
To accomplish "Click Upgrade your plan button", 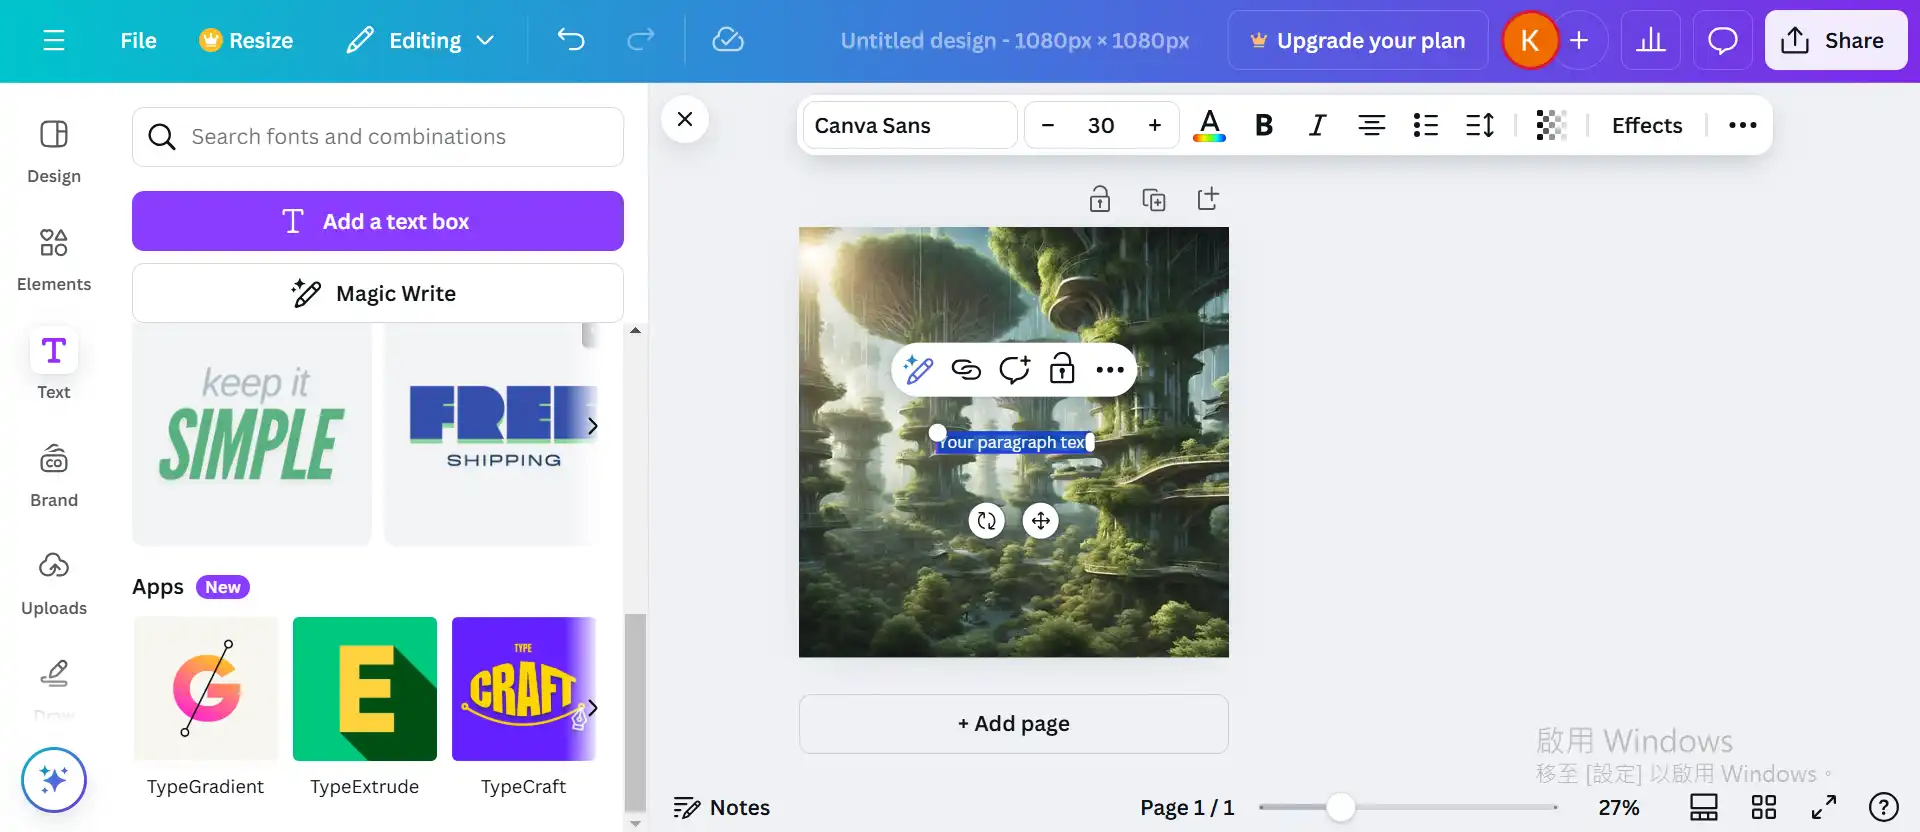I will [1358, 40].
